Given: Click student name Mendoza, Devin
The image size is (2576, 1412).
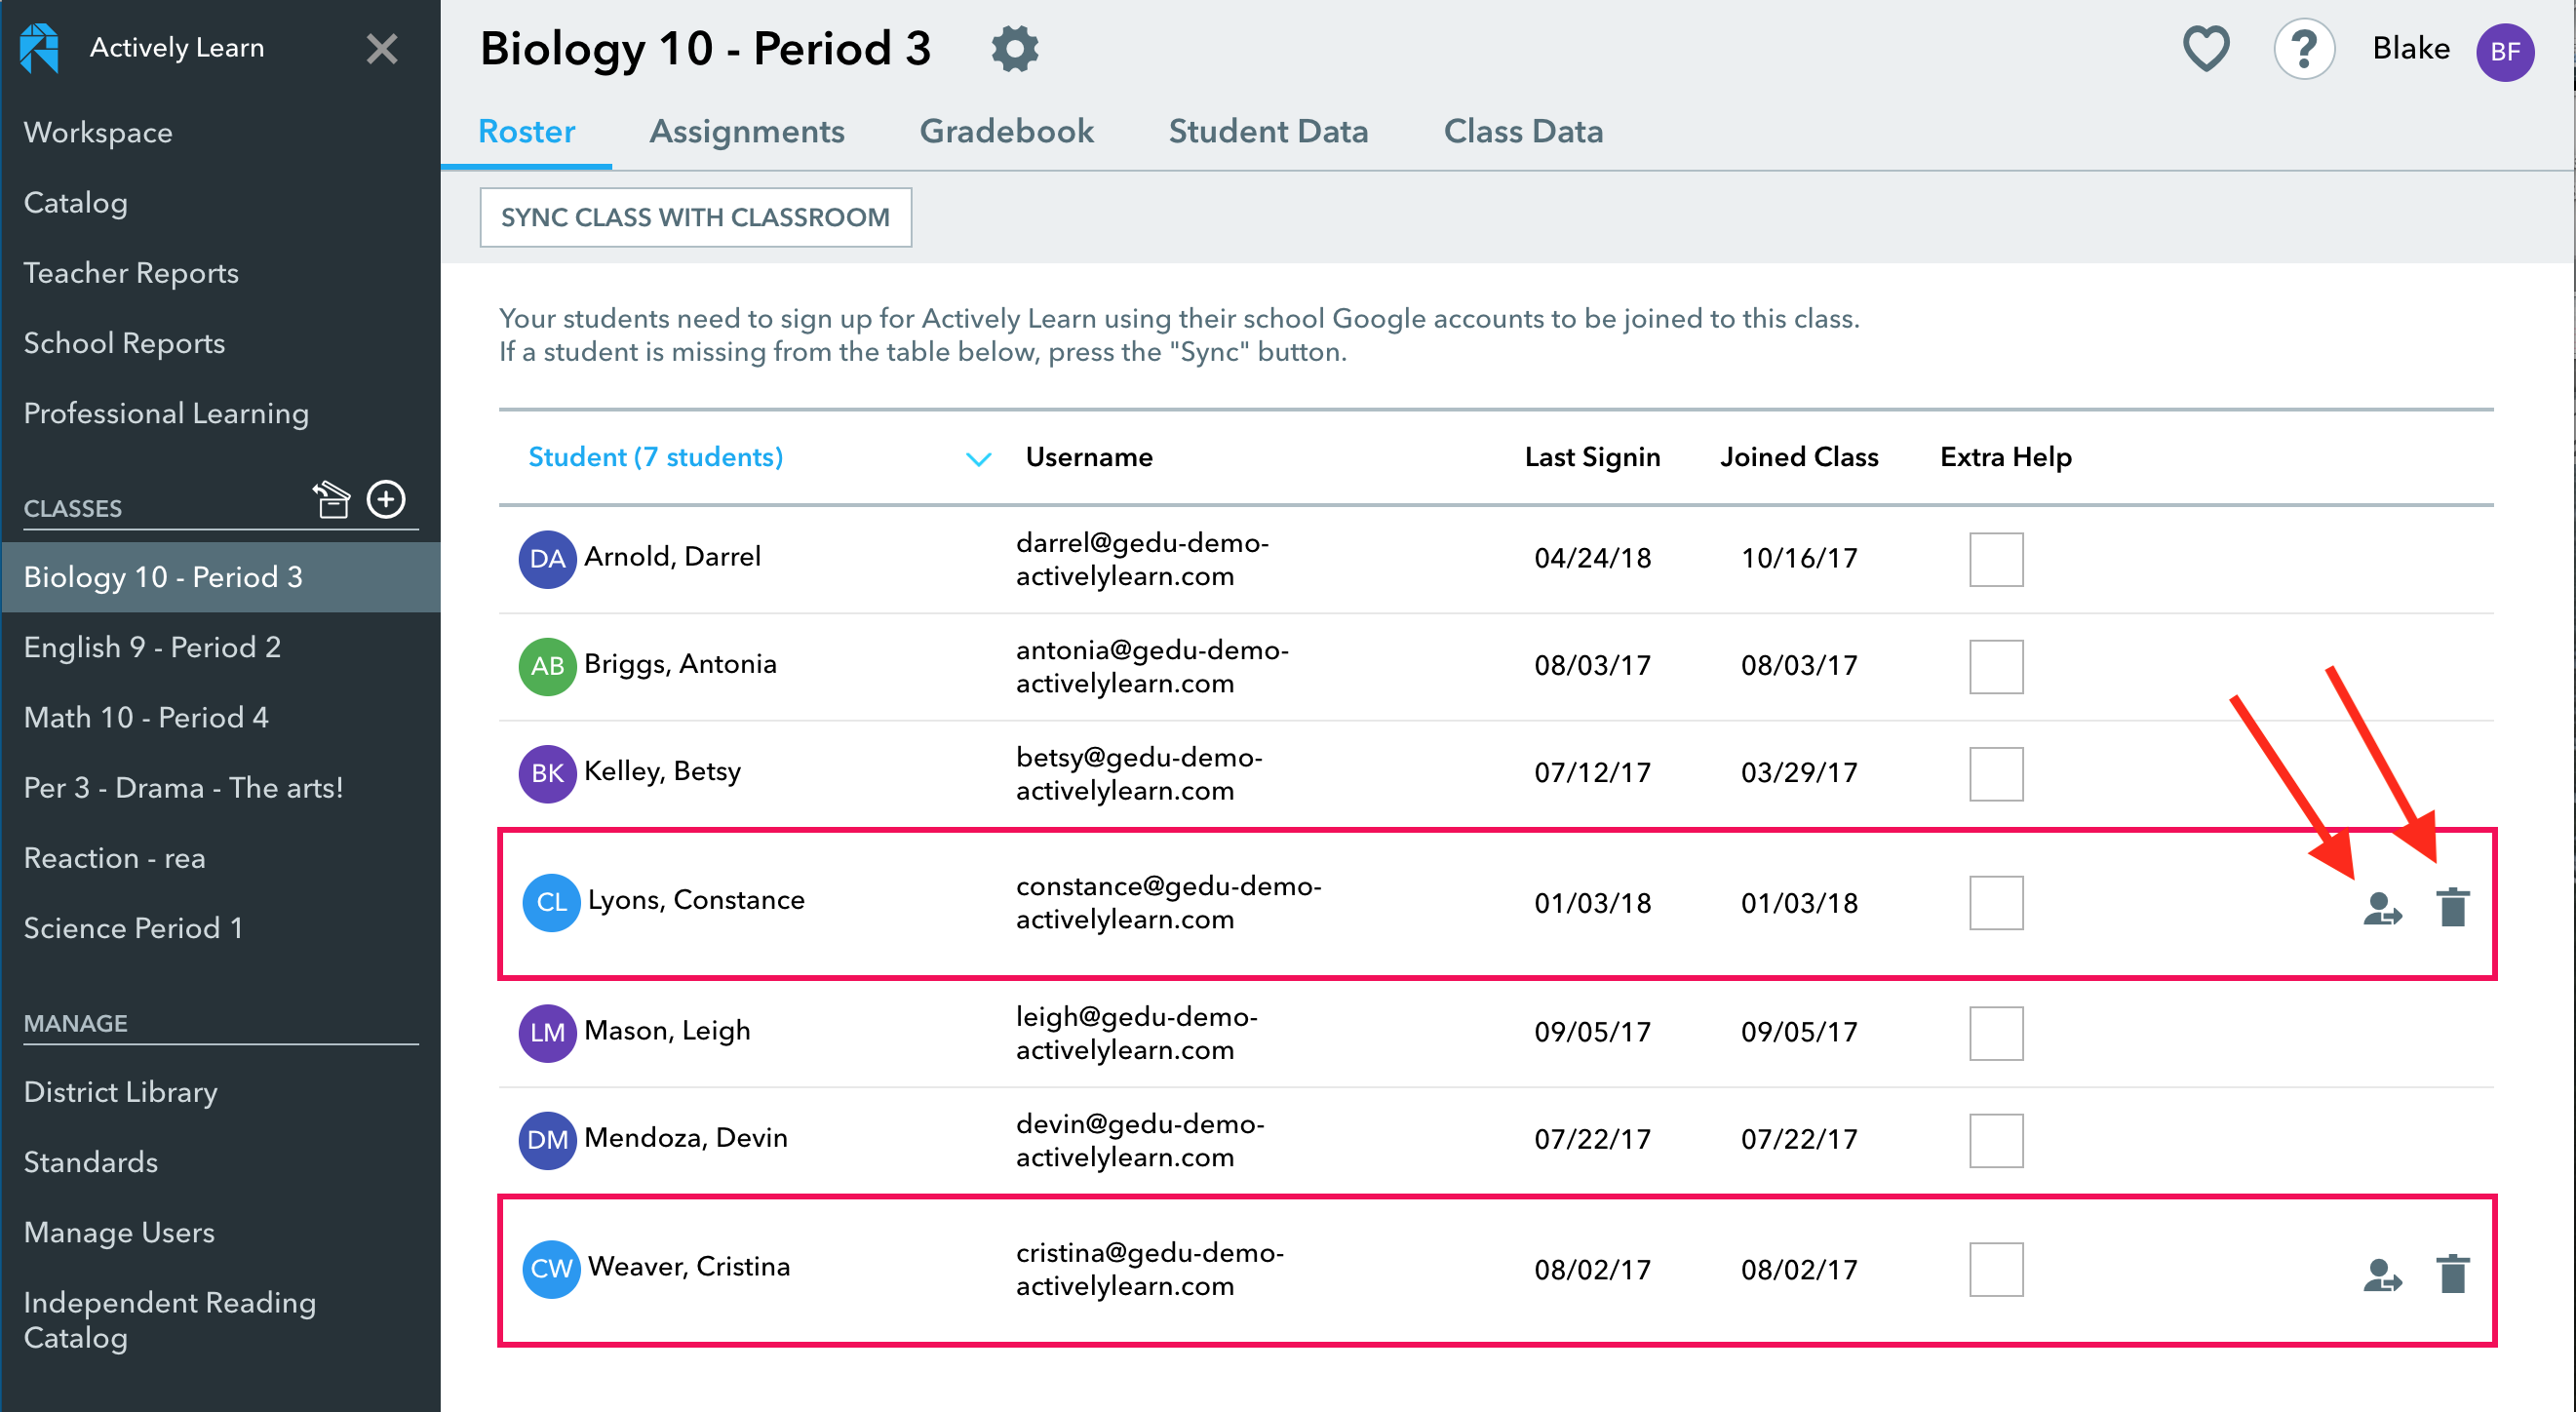Looking at the screenshot, I should [x=686, y=1137].
